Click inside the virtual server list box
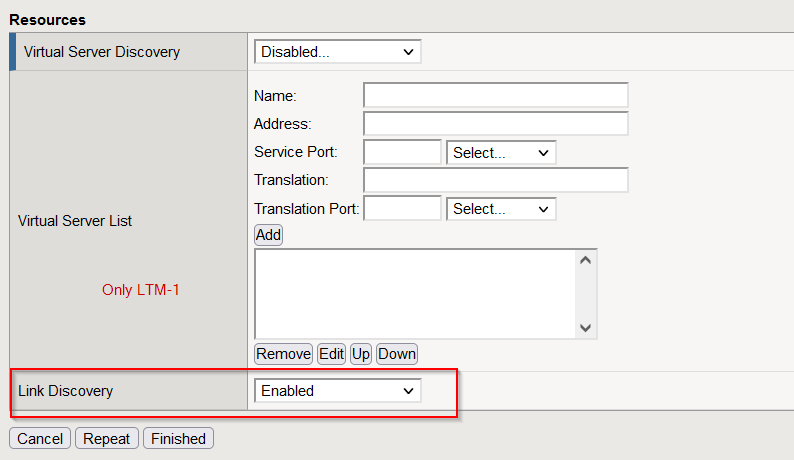This screenshot has height=460, width=794. tap(415, 294)
